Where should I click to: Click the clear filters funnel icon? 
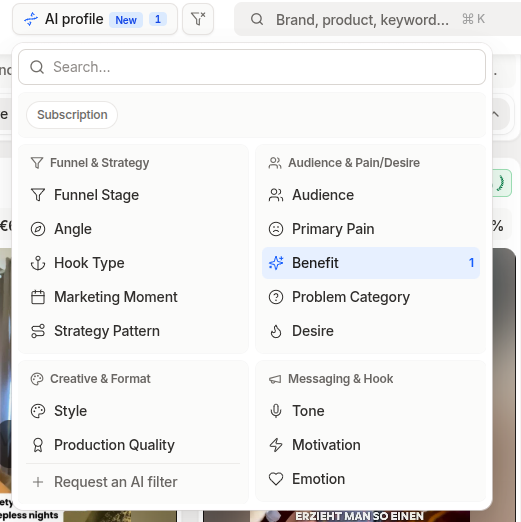click(x=198, y=19)
